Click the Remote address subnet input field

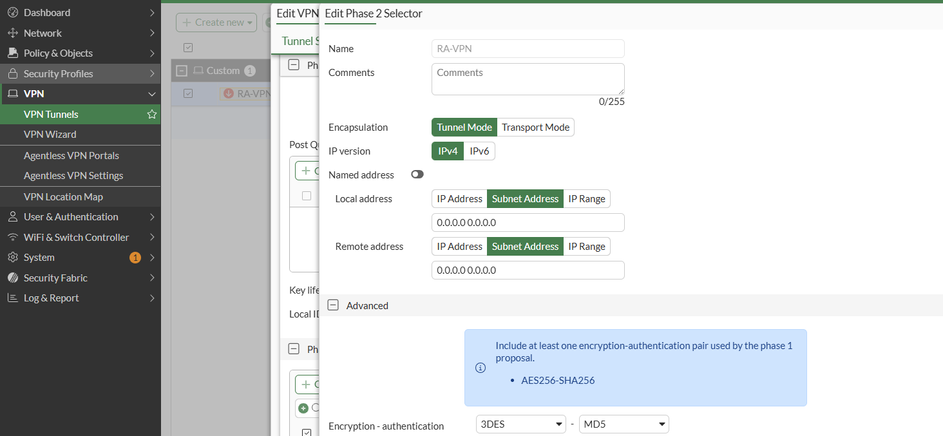[x=528, y=270]
